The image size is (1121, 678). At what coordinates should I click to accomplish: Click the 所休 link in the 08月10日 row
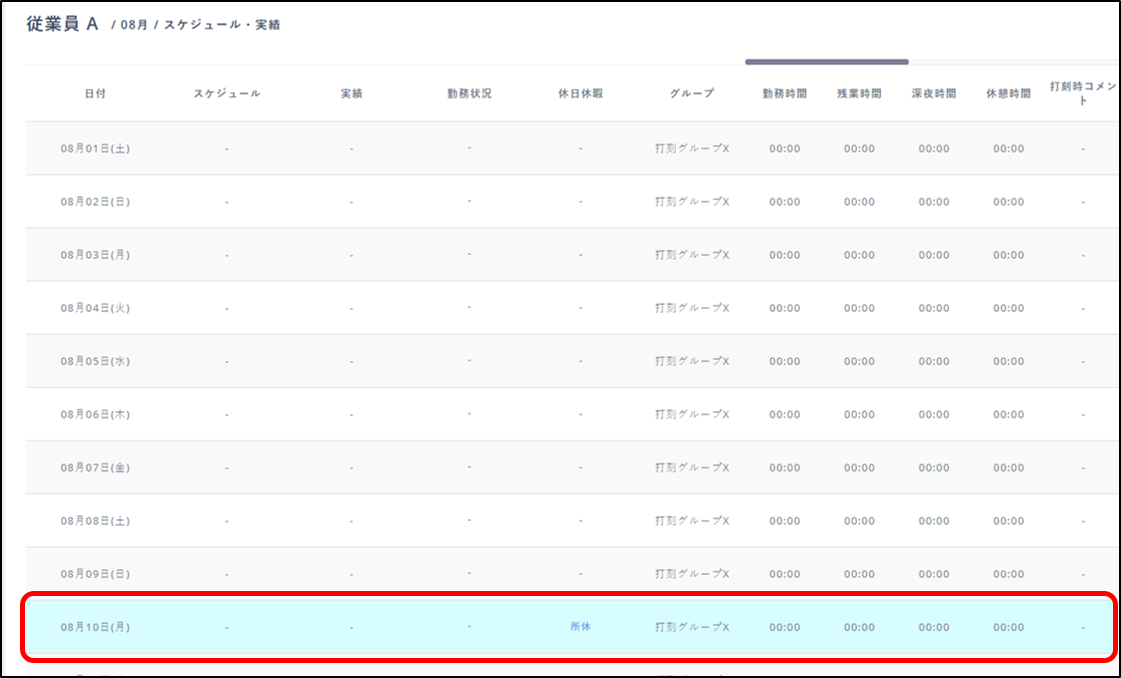point(580,627)
